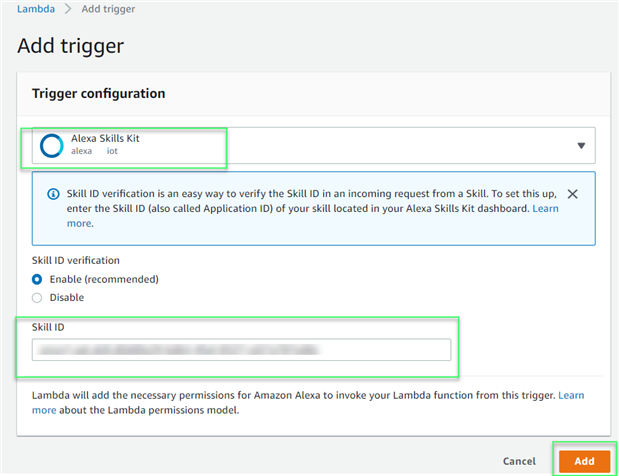The width and height of the screenshot is (619, 476).
Task: Select the Disable radio button
Action: pos(38,297)
